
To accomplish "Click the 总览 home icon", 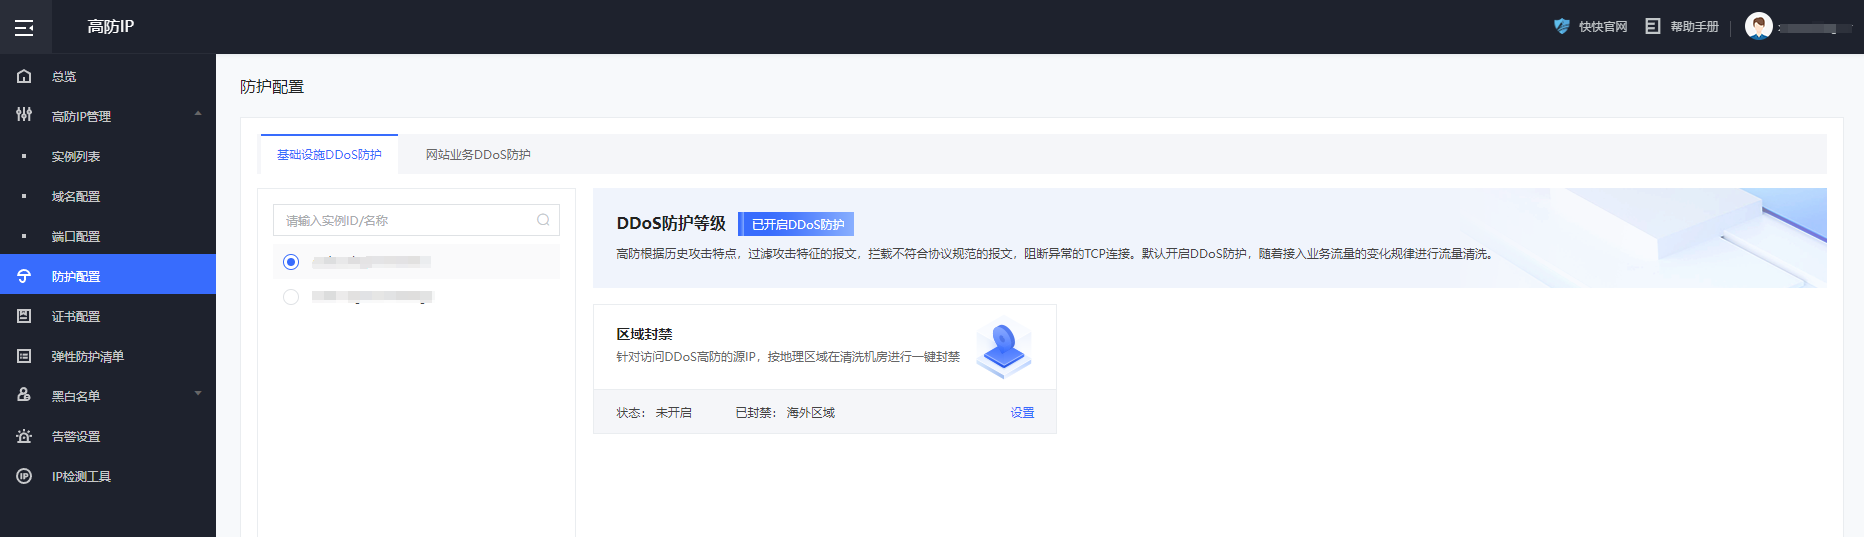I will (24, 76).
